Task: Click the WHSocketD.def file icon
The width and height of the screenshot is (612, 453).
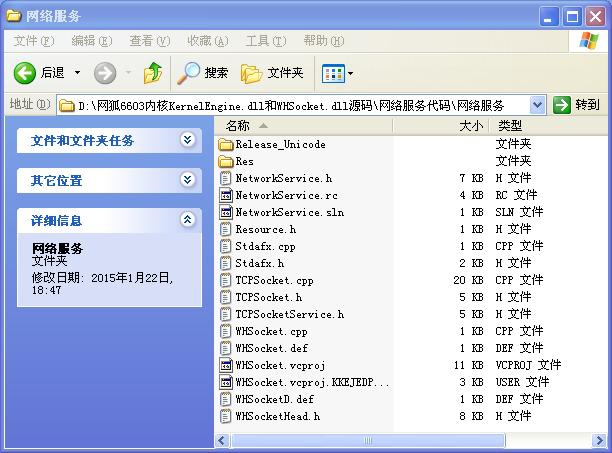Action: click(226, 400)
